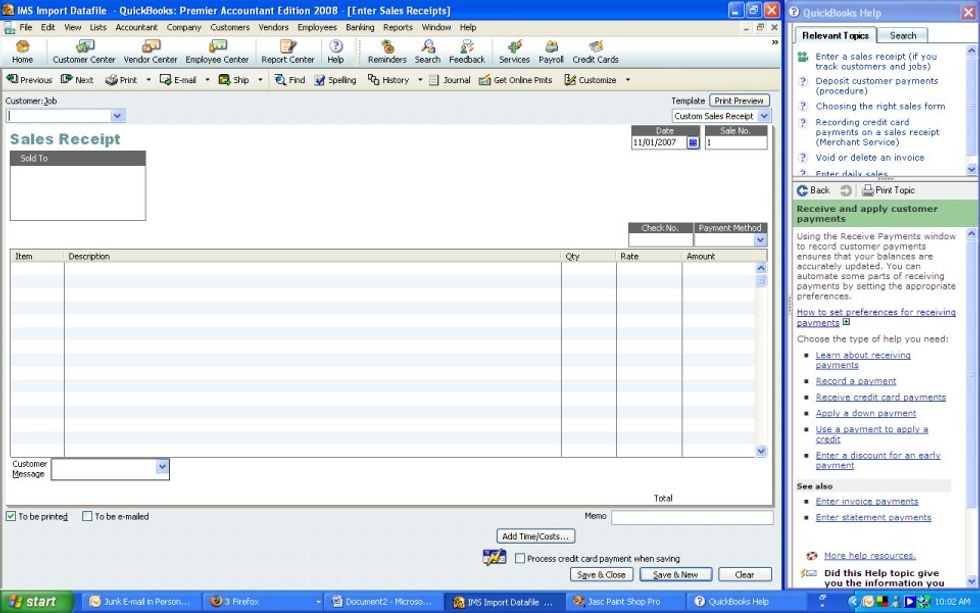
Task: Expand the History dropdown arrow
Action: point(420,80)
